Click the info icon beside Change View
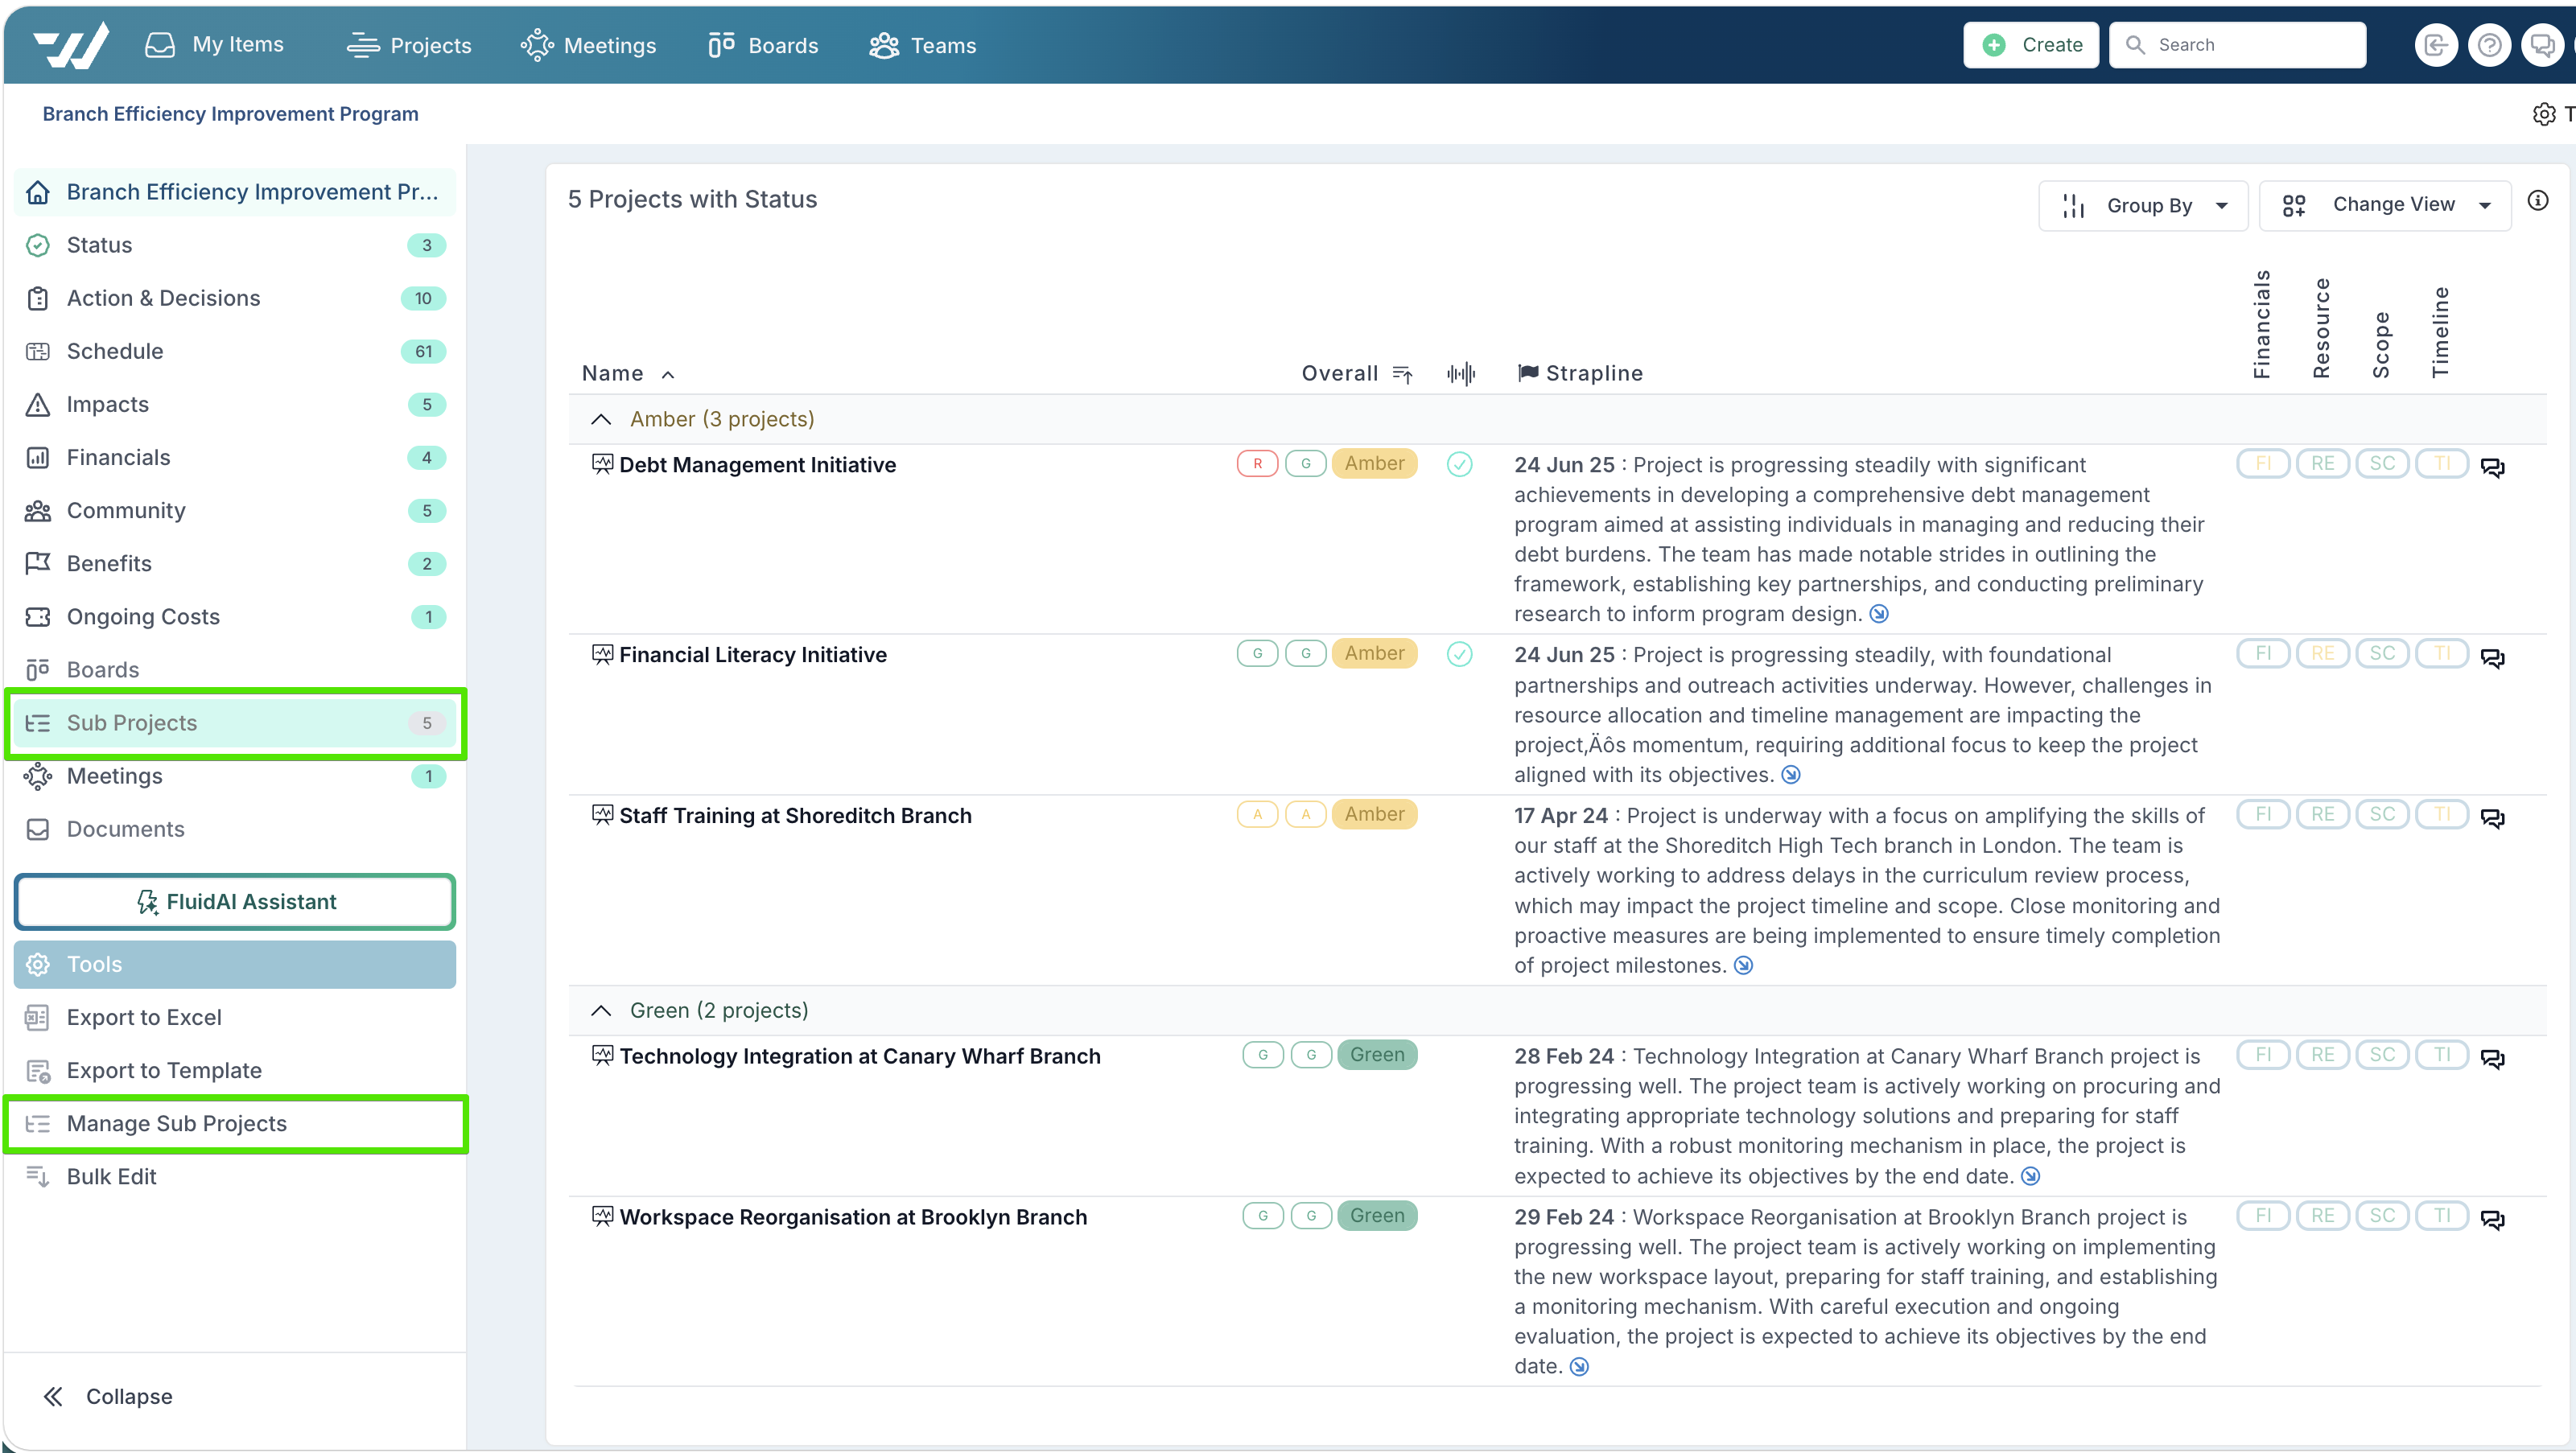The image size is (2576, 1453). click(2538, 201)
